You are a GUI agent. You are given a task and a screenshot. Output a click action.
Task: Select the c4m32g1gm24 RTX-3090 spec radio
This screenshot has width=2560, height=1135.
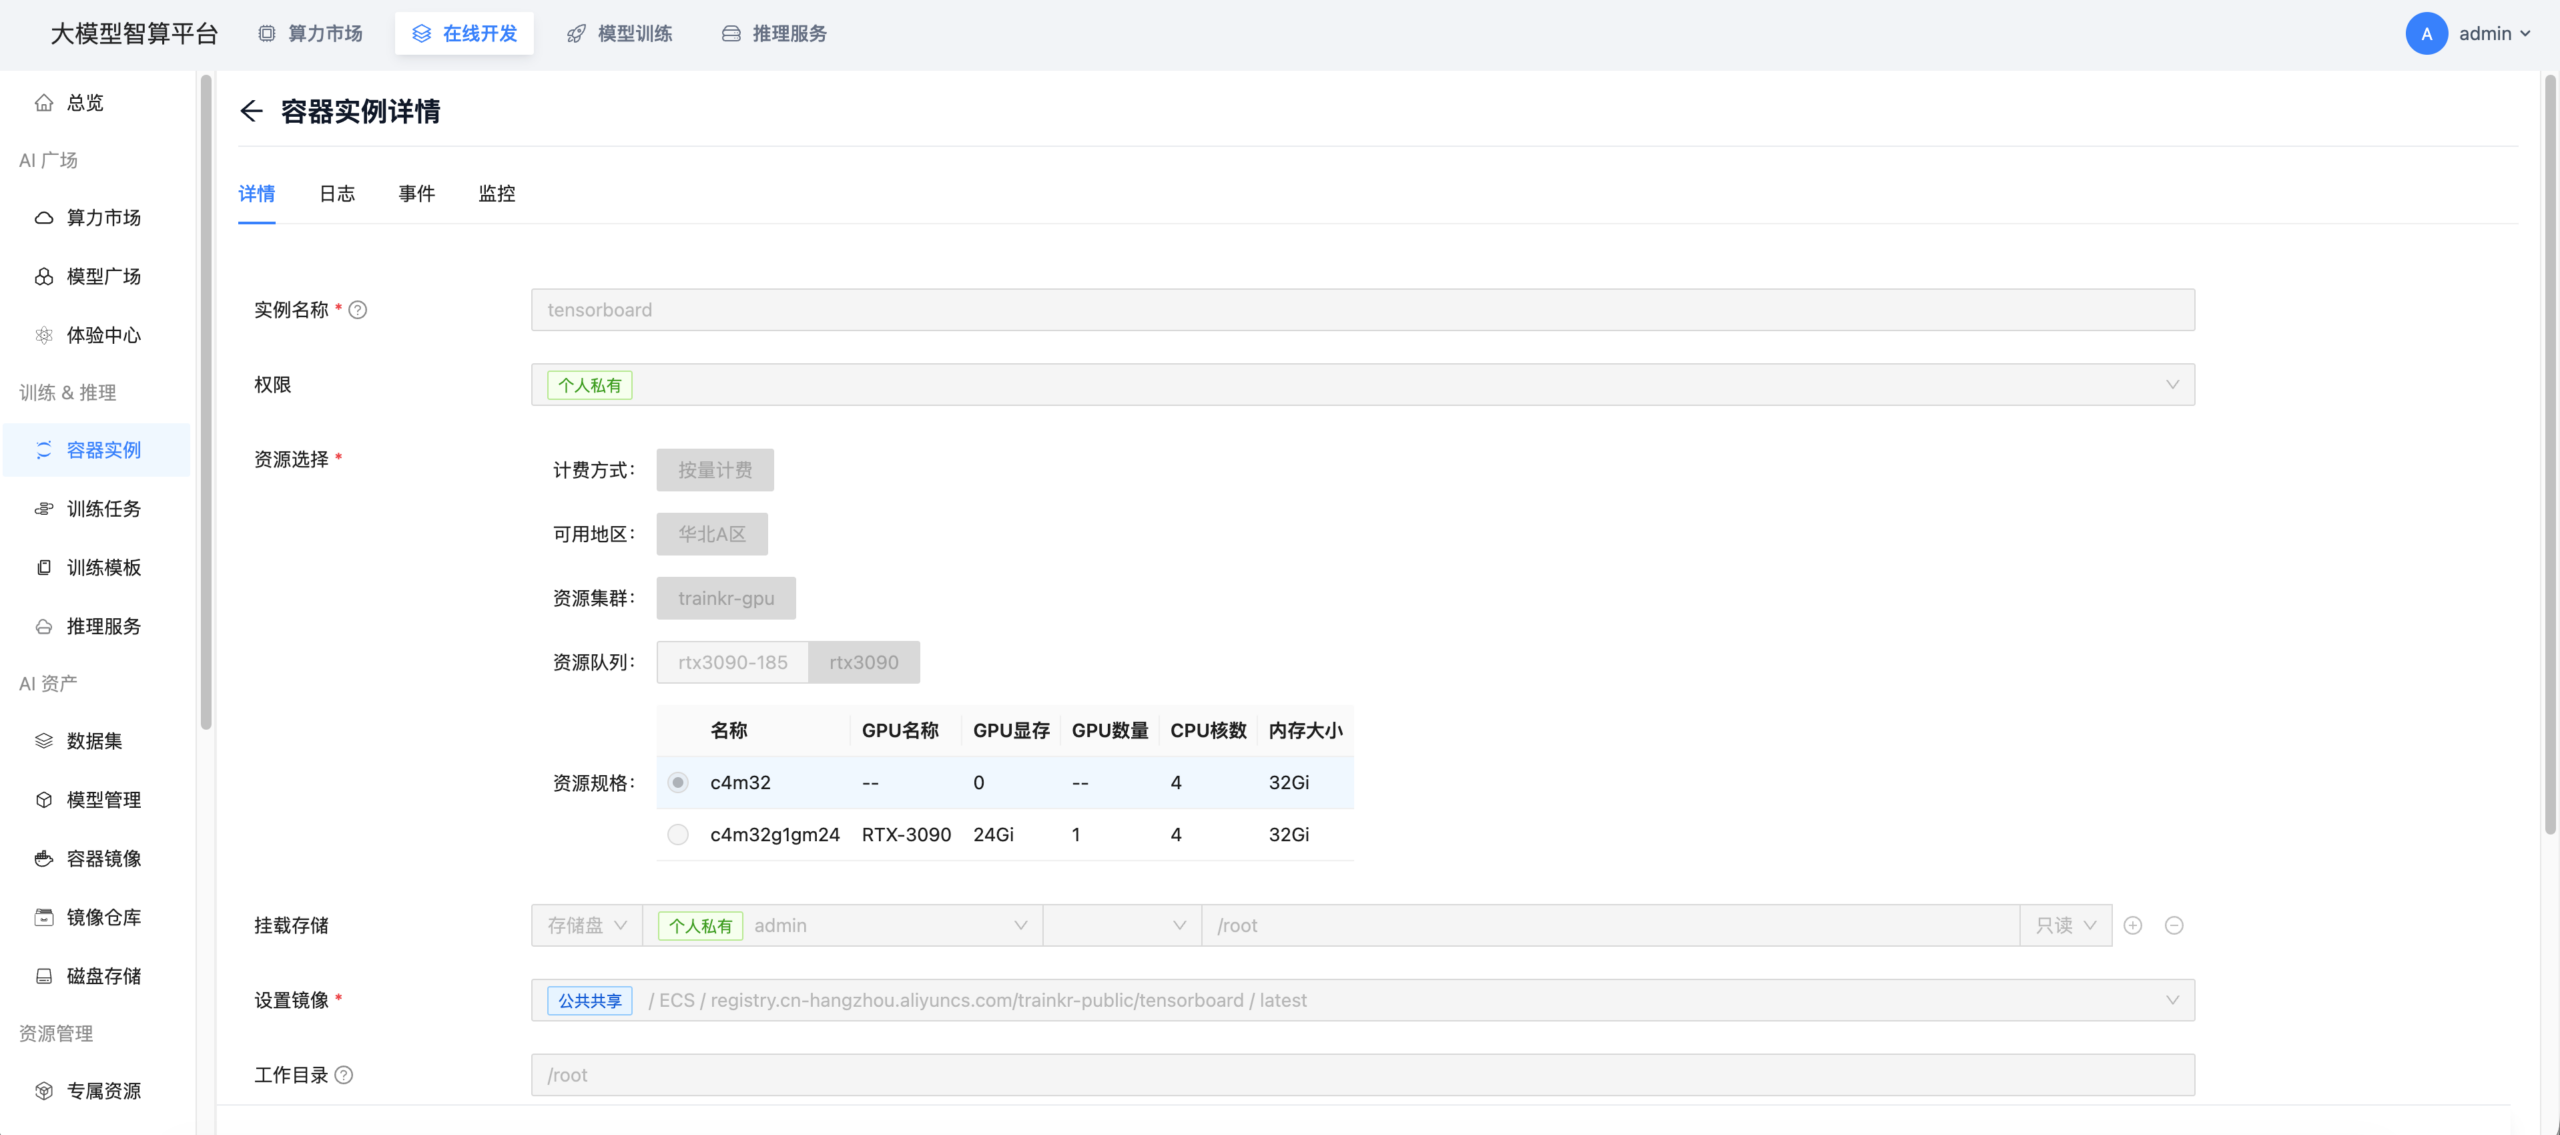pyautogui.click(x=678, y=835)
